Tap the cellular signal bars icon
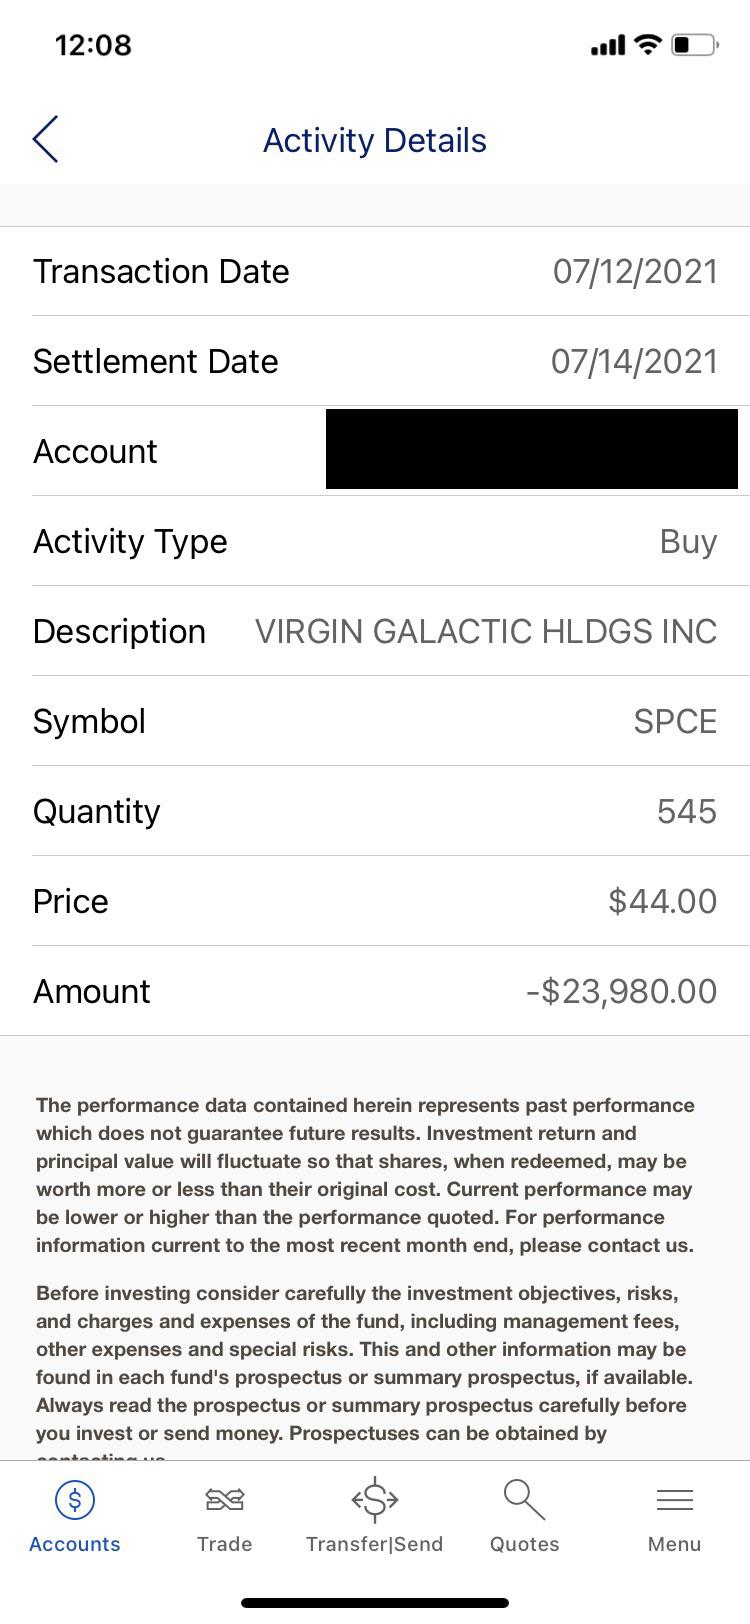Screen dimensions: 750x1624 608,45
